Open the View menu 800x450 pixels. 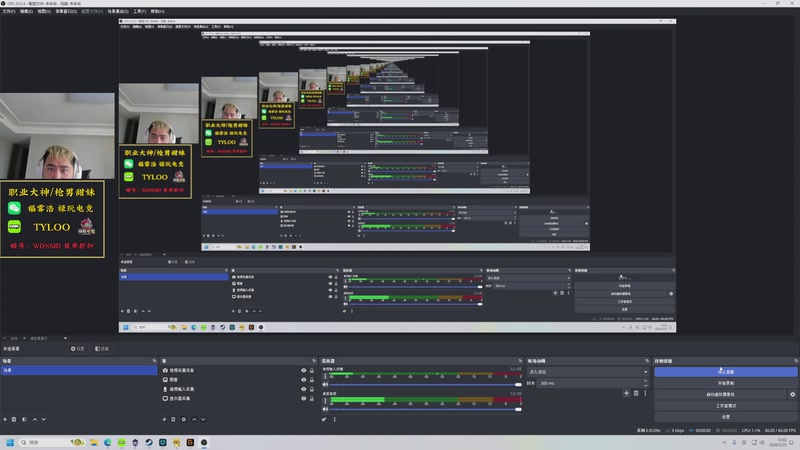(x=44, y=11)
